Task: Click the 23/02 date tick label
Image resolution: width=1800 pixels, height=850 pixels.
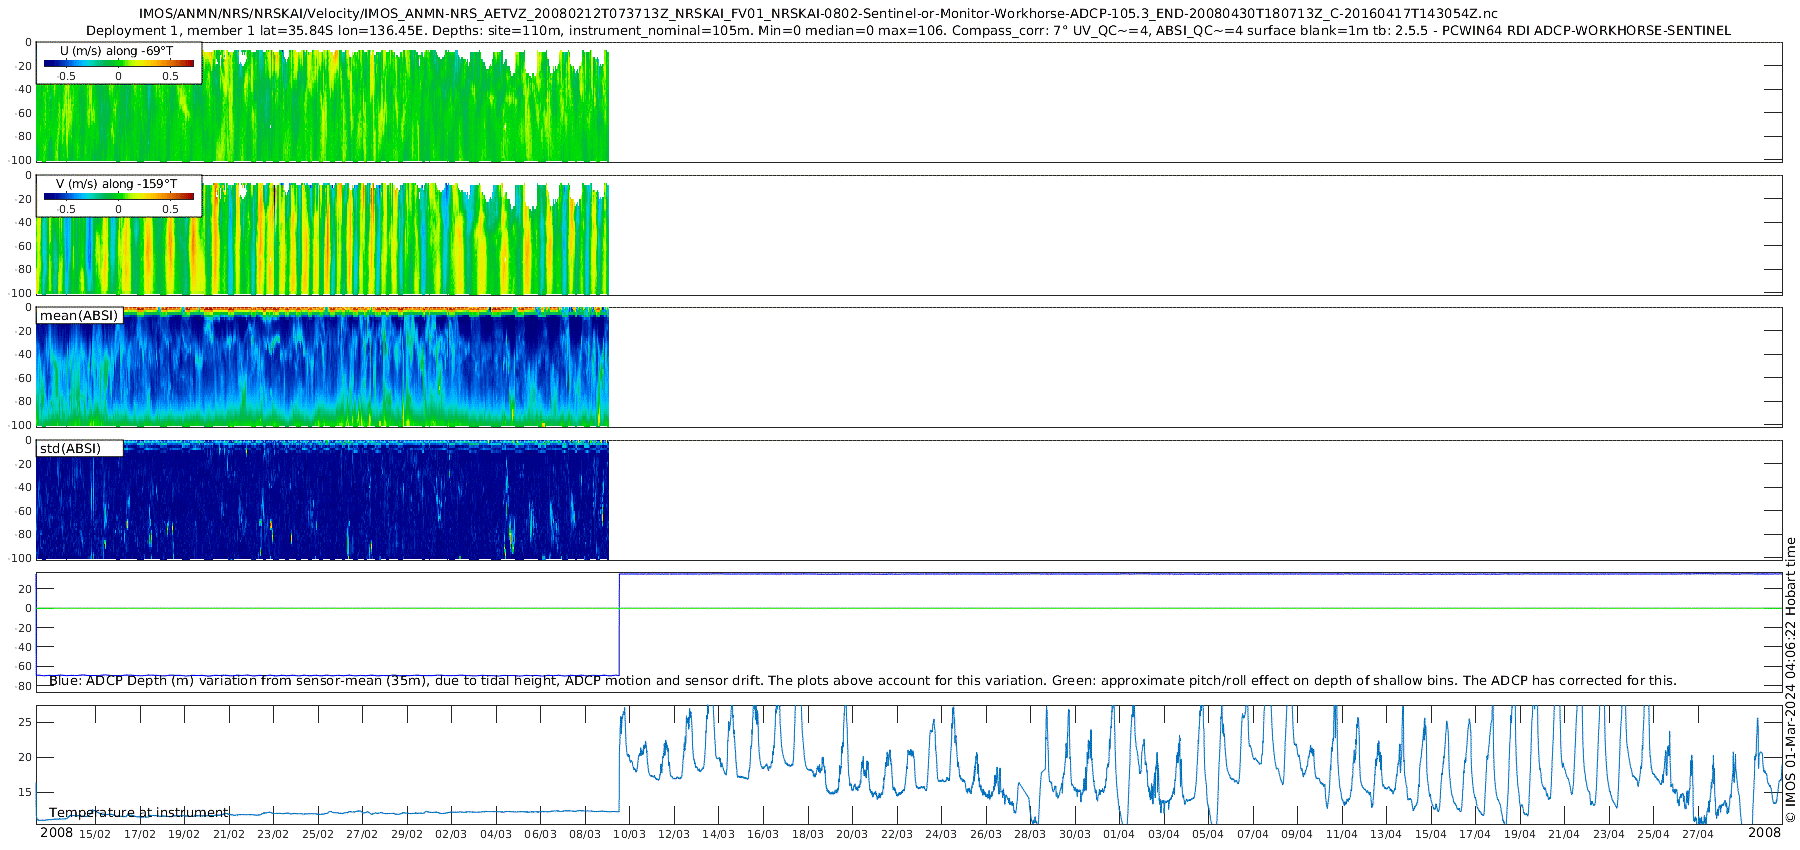Action: coord(273,834)
